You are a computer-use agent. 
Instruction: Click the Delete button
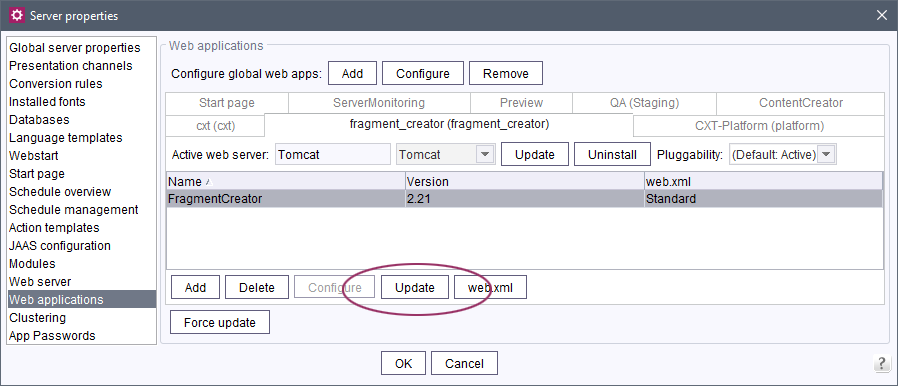(x=257, y=287)
